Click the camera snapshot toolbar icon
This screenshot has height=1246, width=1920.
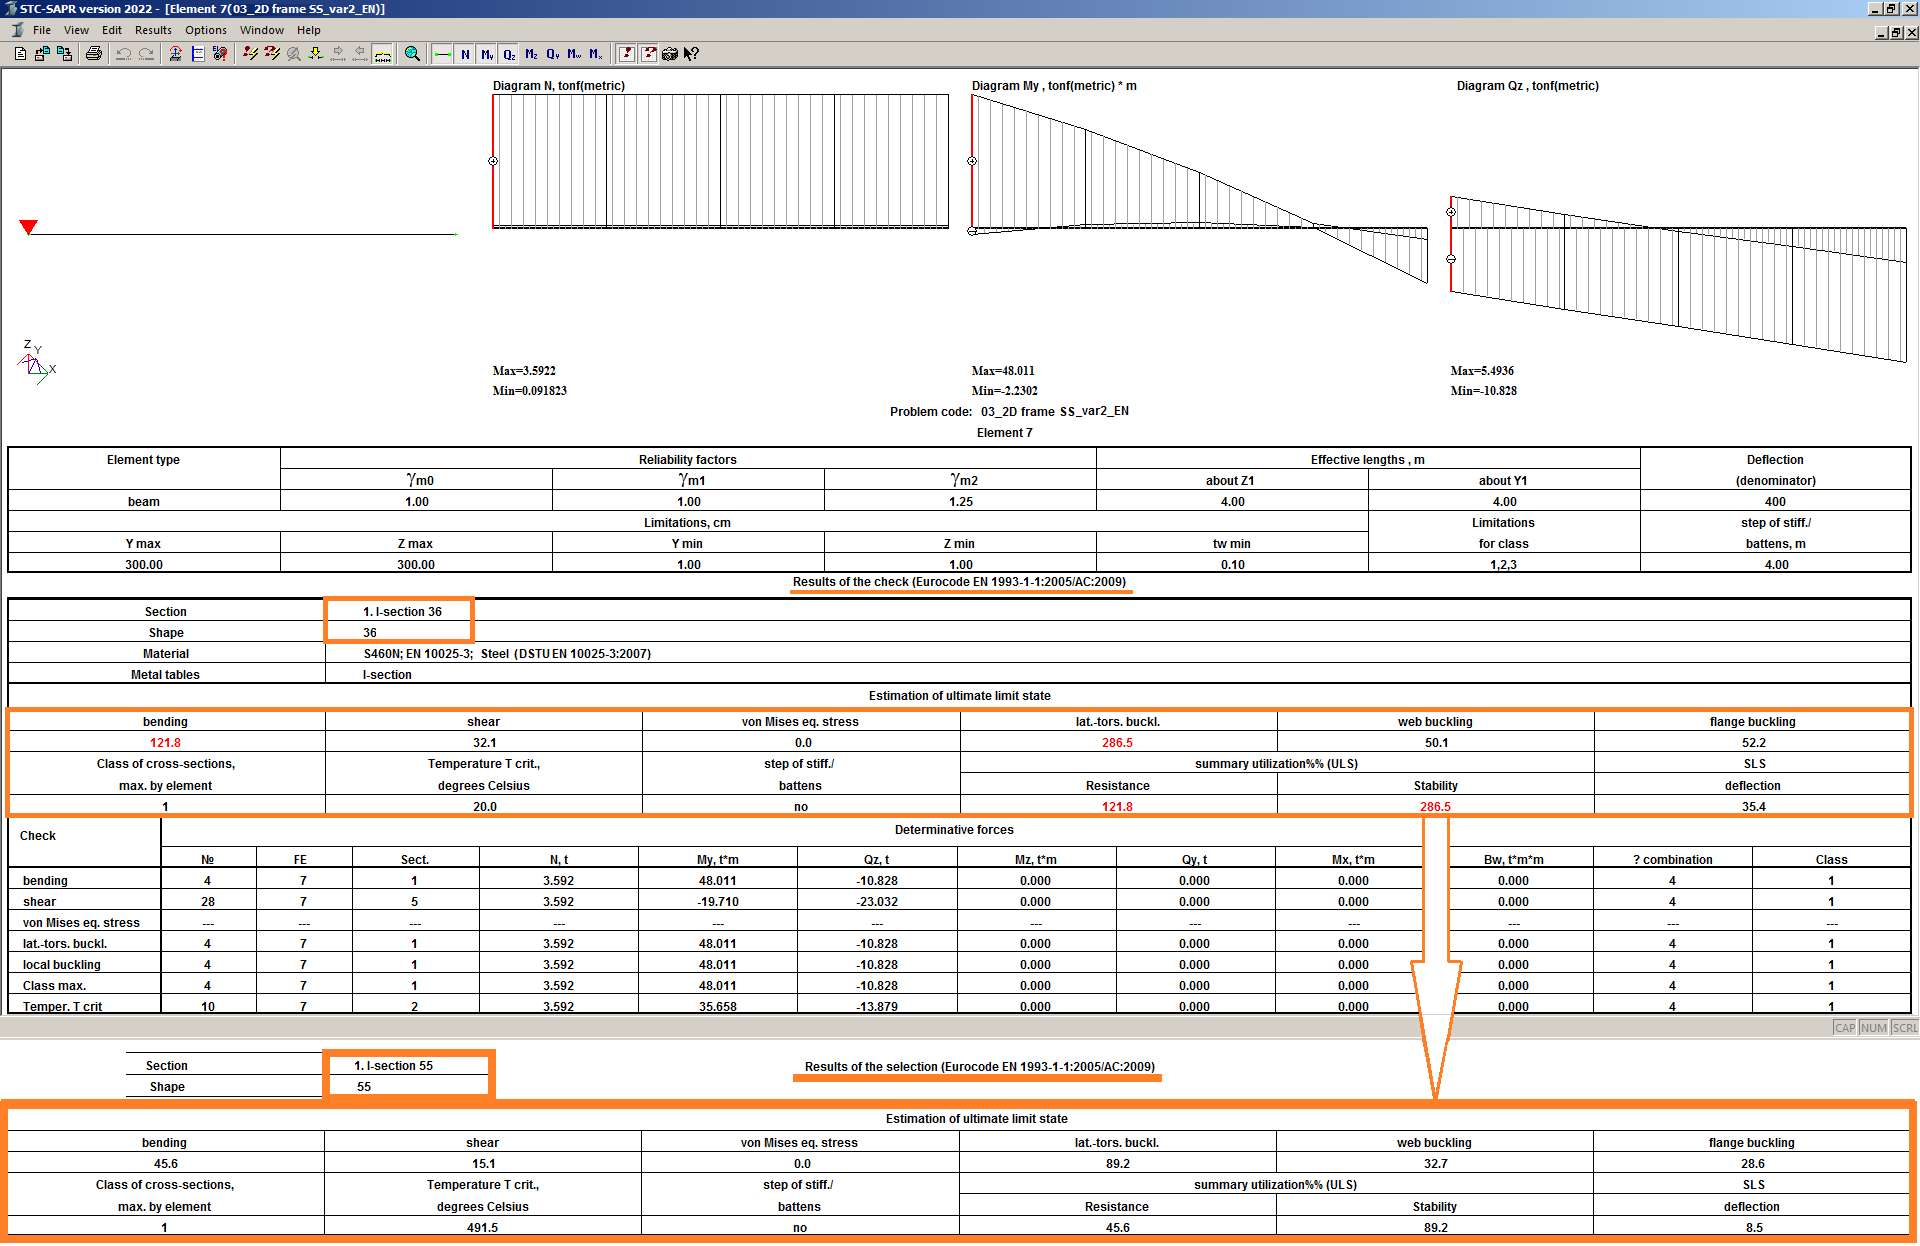(670, 54)
